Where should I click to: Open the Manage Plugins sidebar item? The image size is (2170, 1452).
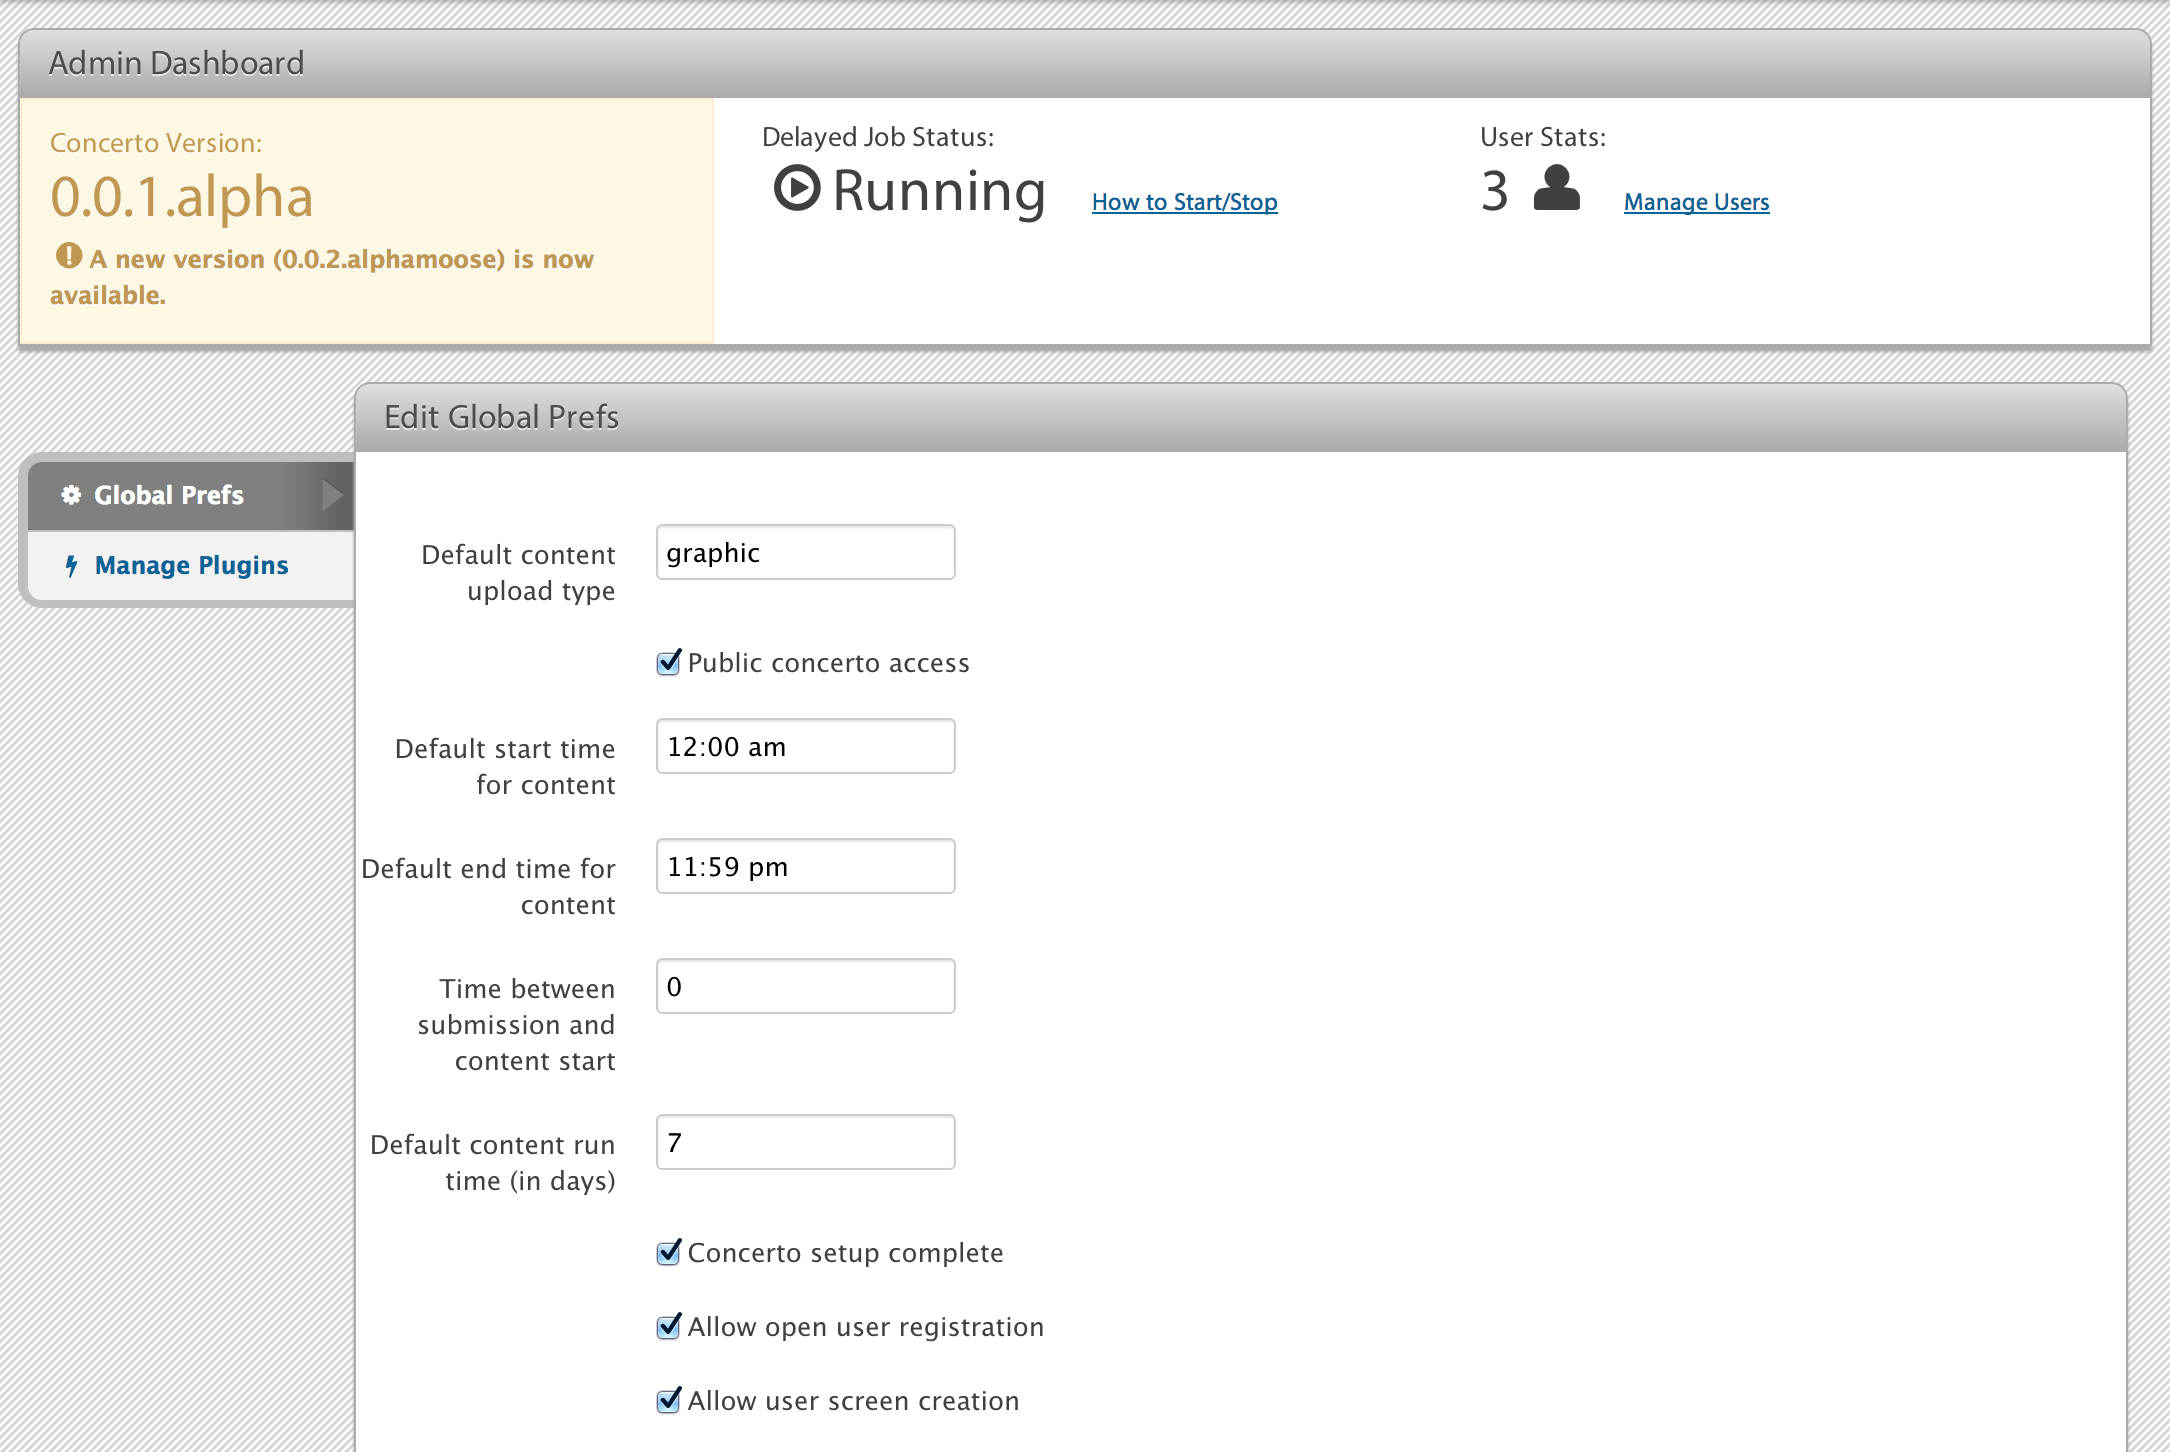tap(191, 566)
